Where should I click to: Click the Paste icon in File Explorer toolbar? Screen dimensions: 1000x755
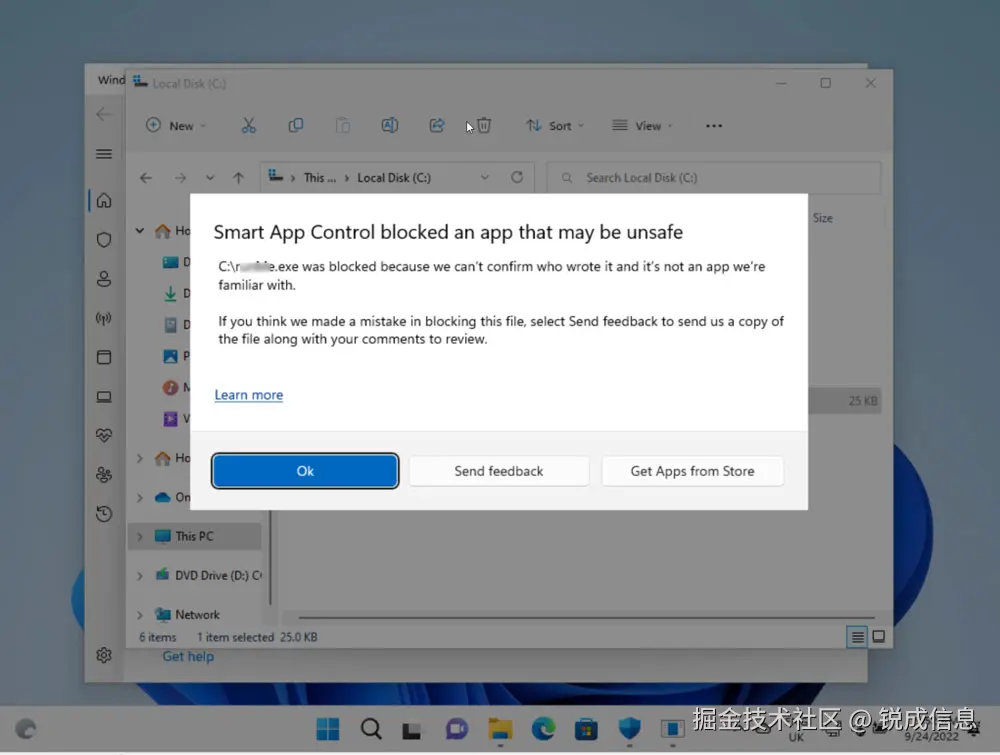point(342,126)
